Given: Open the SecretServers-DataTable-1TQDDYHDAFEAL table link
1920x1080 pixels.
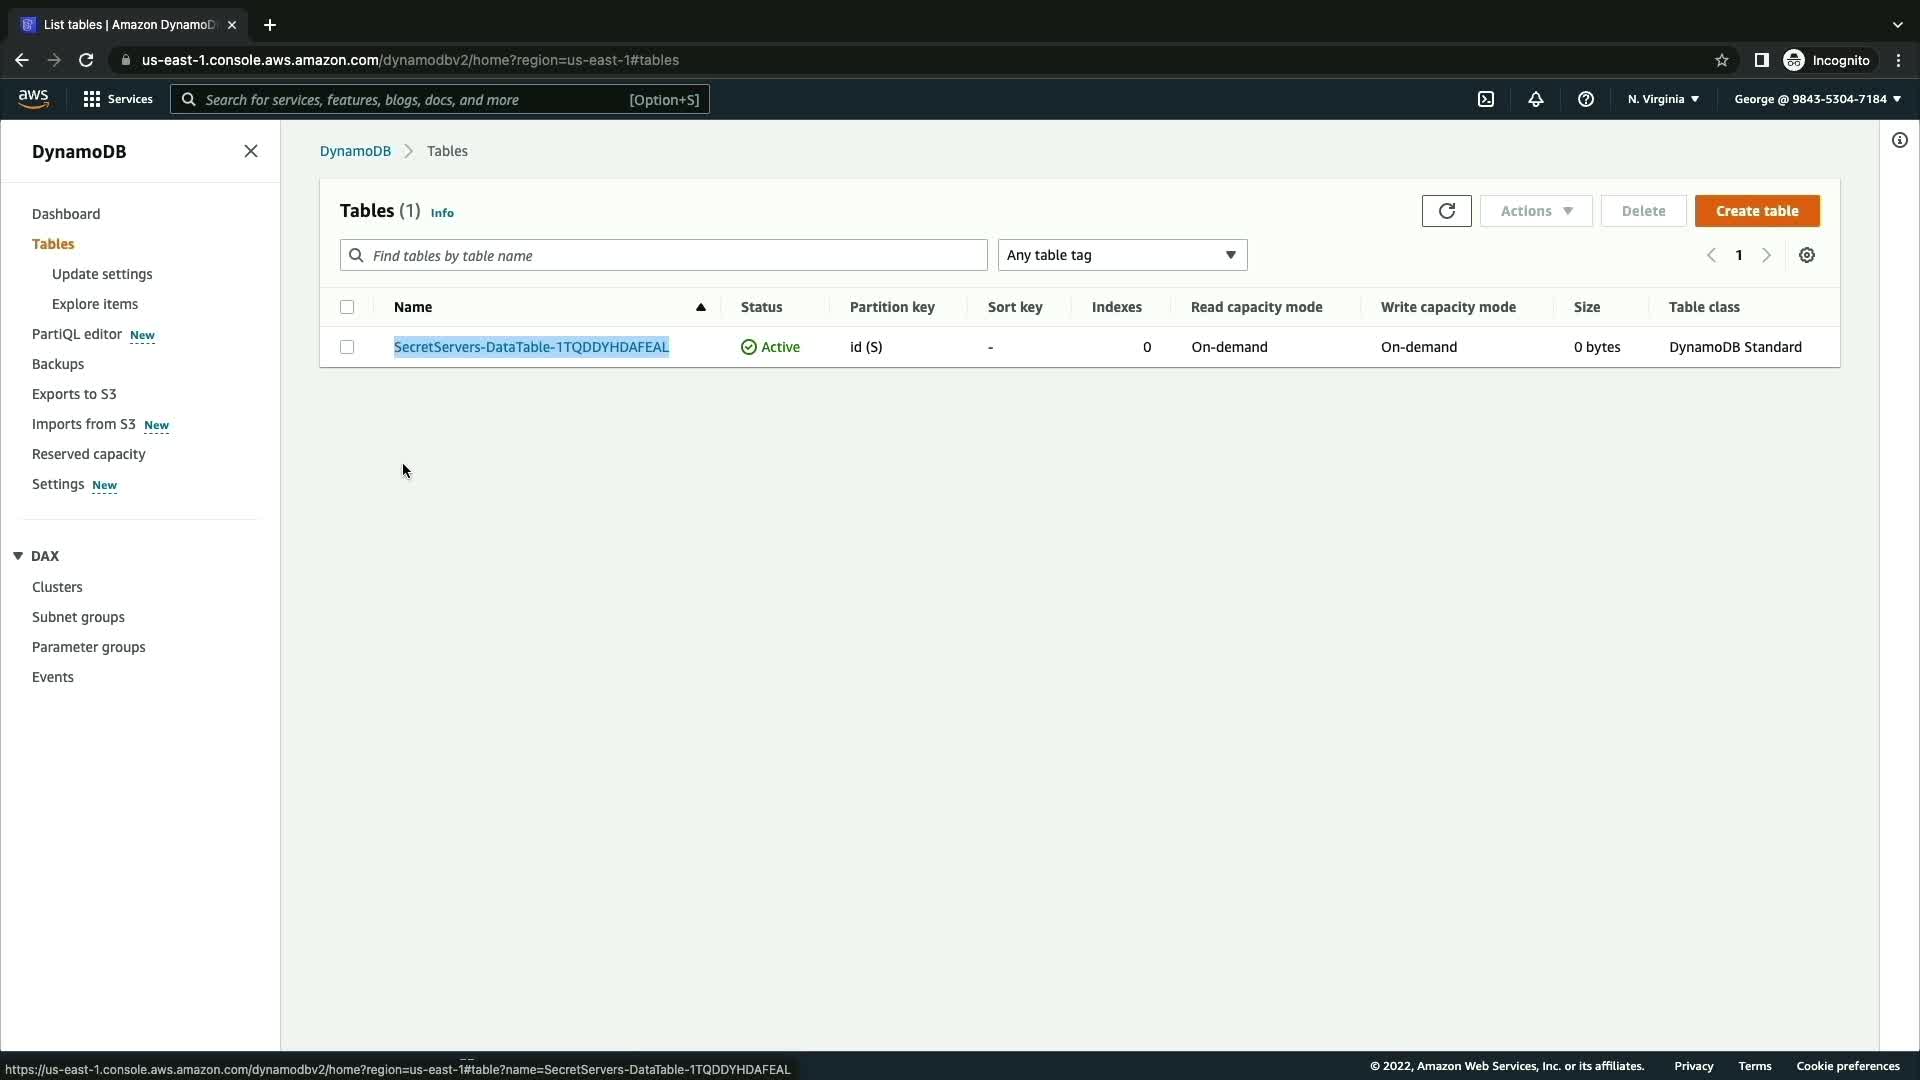Looking at the screenshot, I should 531,347.
